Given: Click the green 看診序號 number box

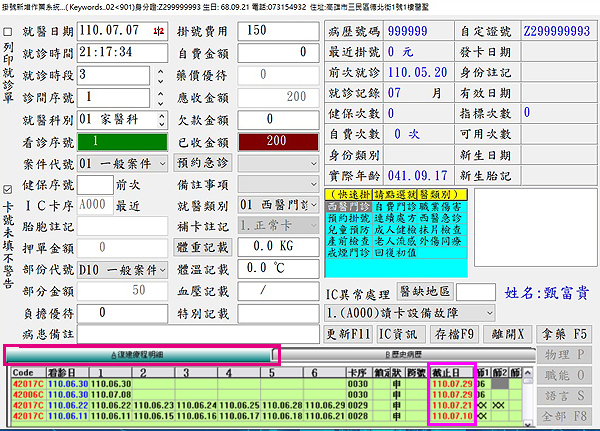Looking at the screenshot, I should point(121,142).
